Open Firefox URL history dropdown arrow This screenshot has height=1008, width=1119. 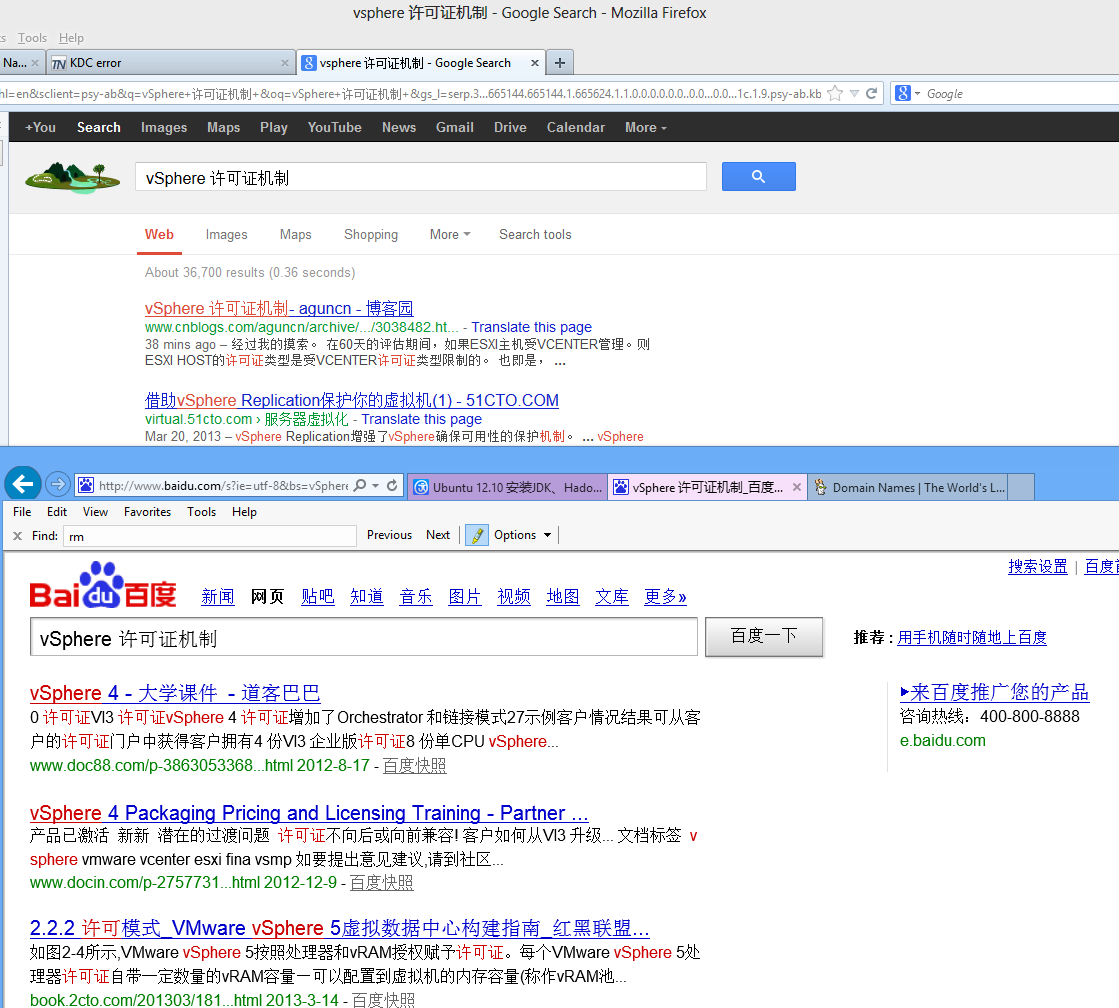[854, 94]
